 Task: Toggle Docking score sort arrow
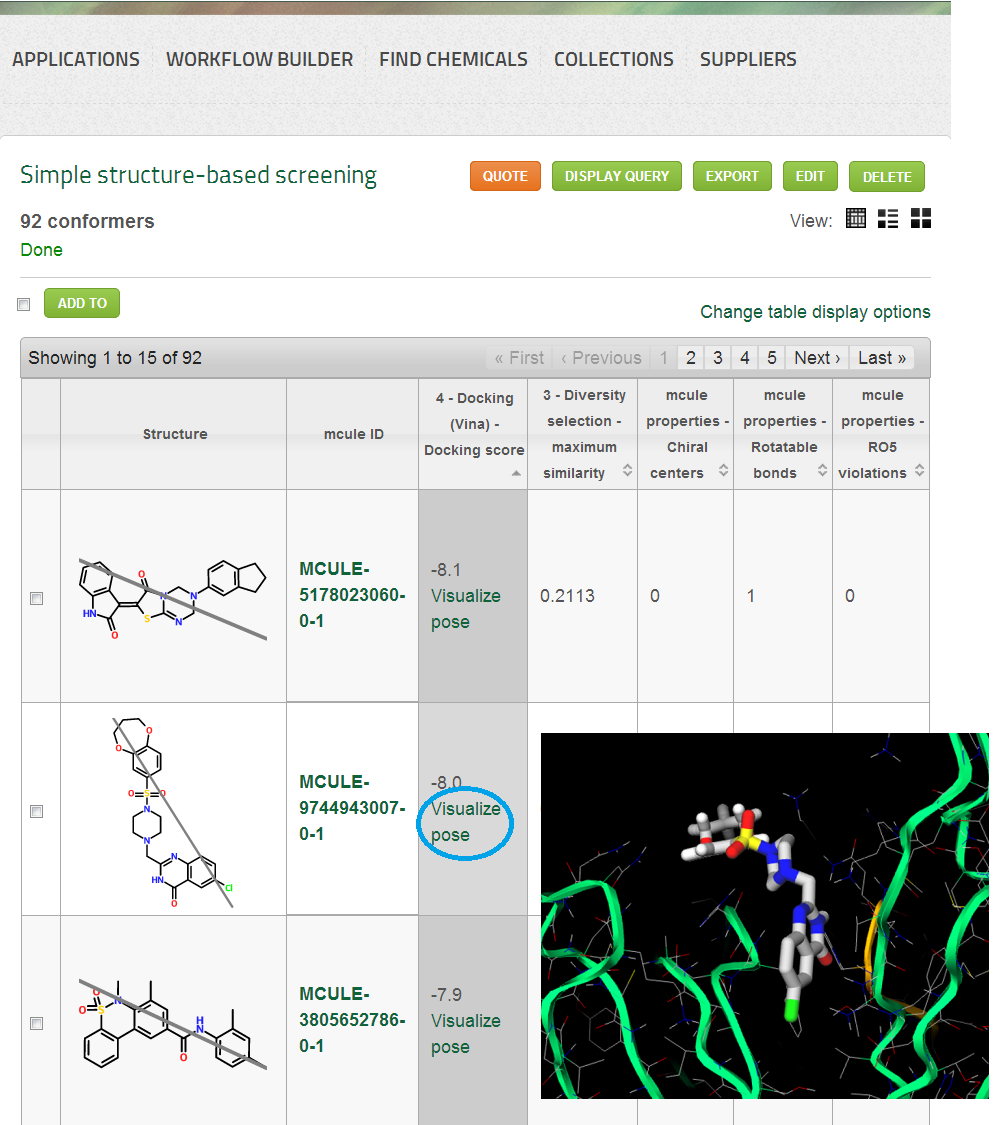(x=516, y=474)
